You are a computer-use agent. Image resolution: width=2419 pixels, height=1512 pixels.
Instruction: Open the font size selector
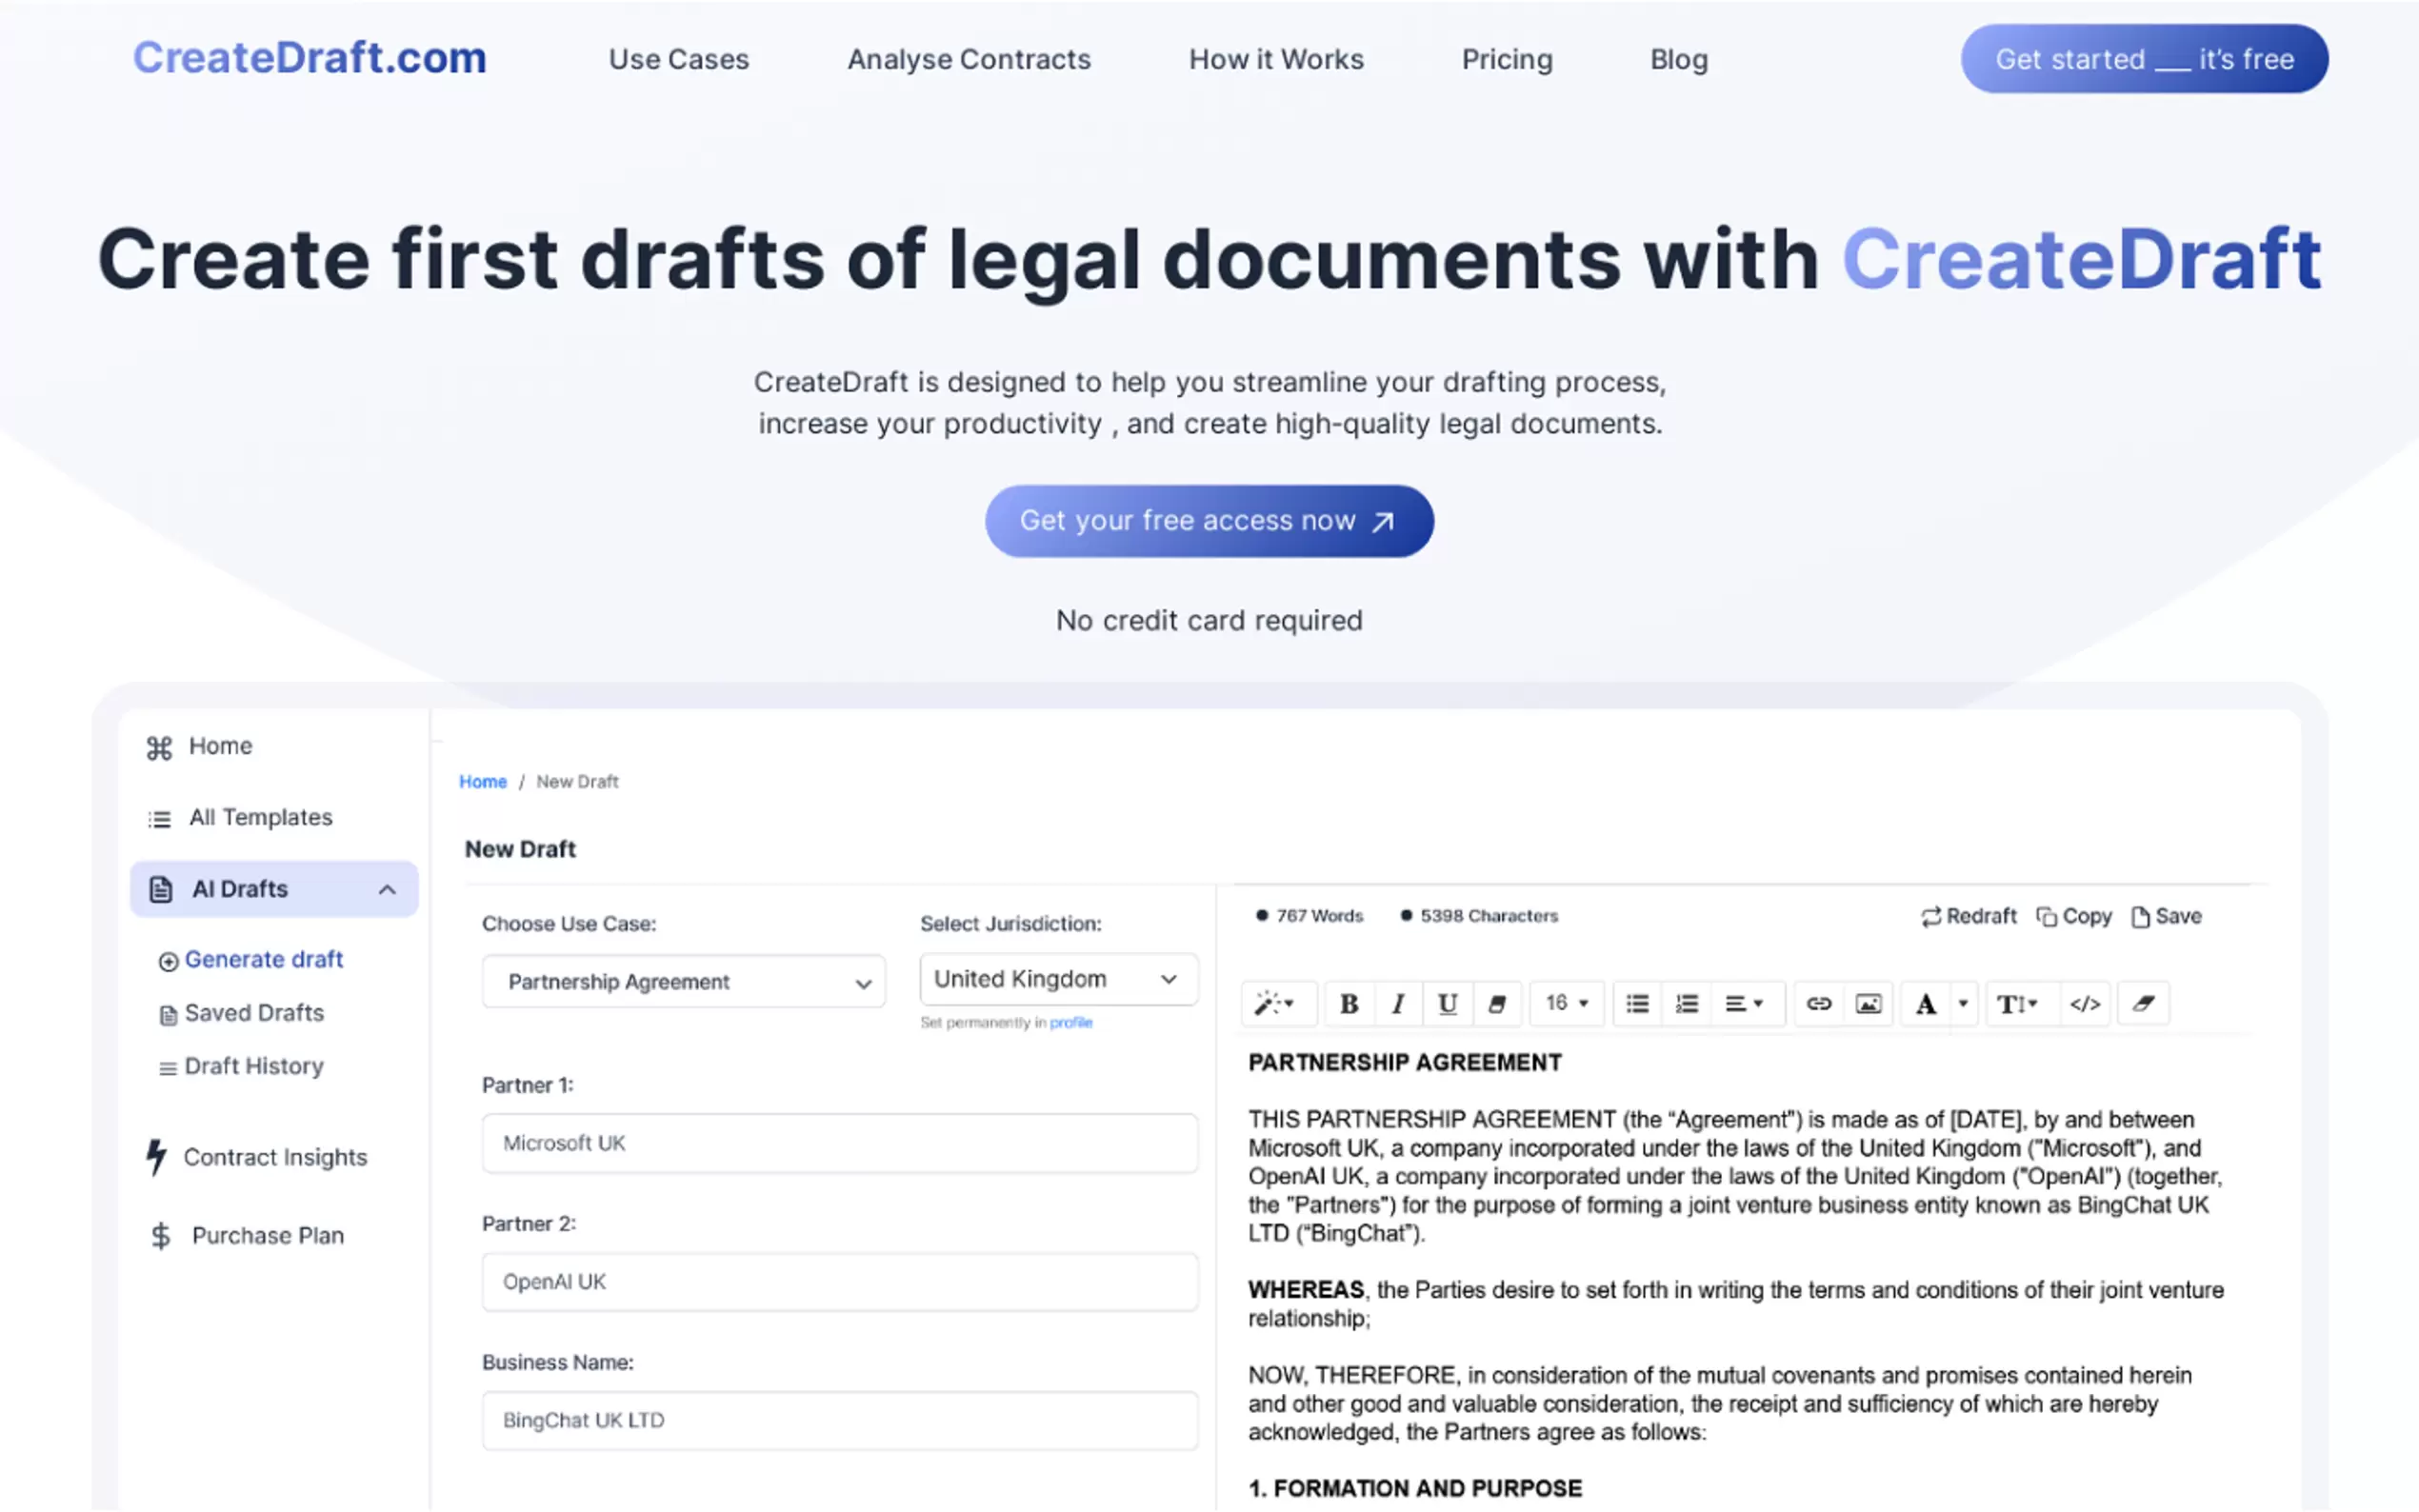point(1566,1004)
